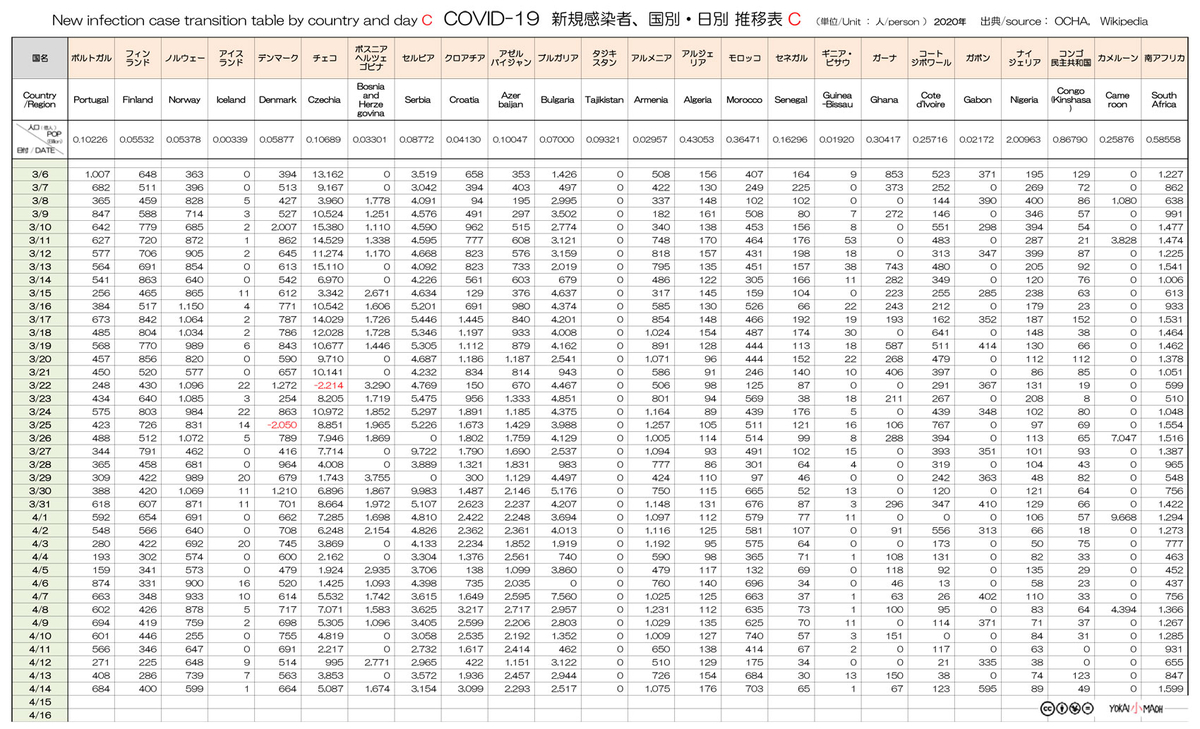This screenshot has width=1200, height=729.
Task: Select the Czechia column header
Action: 324,100
